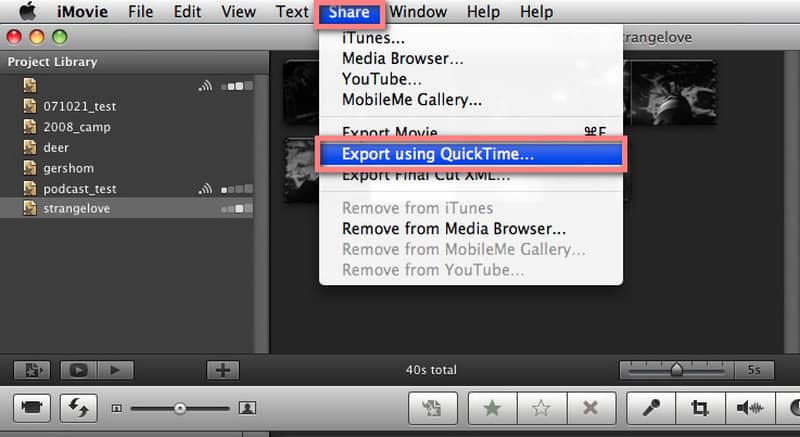
Task: Open the audio adjustments tool
Action: click(750, 408)
